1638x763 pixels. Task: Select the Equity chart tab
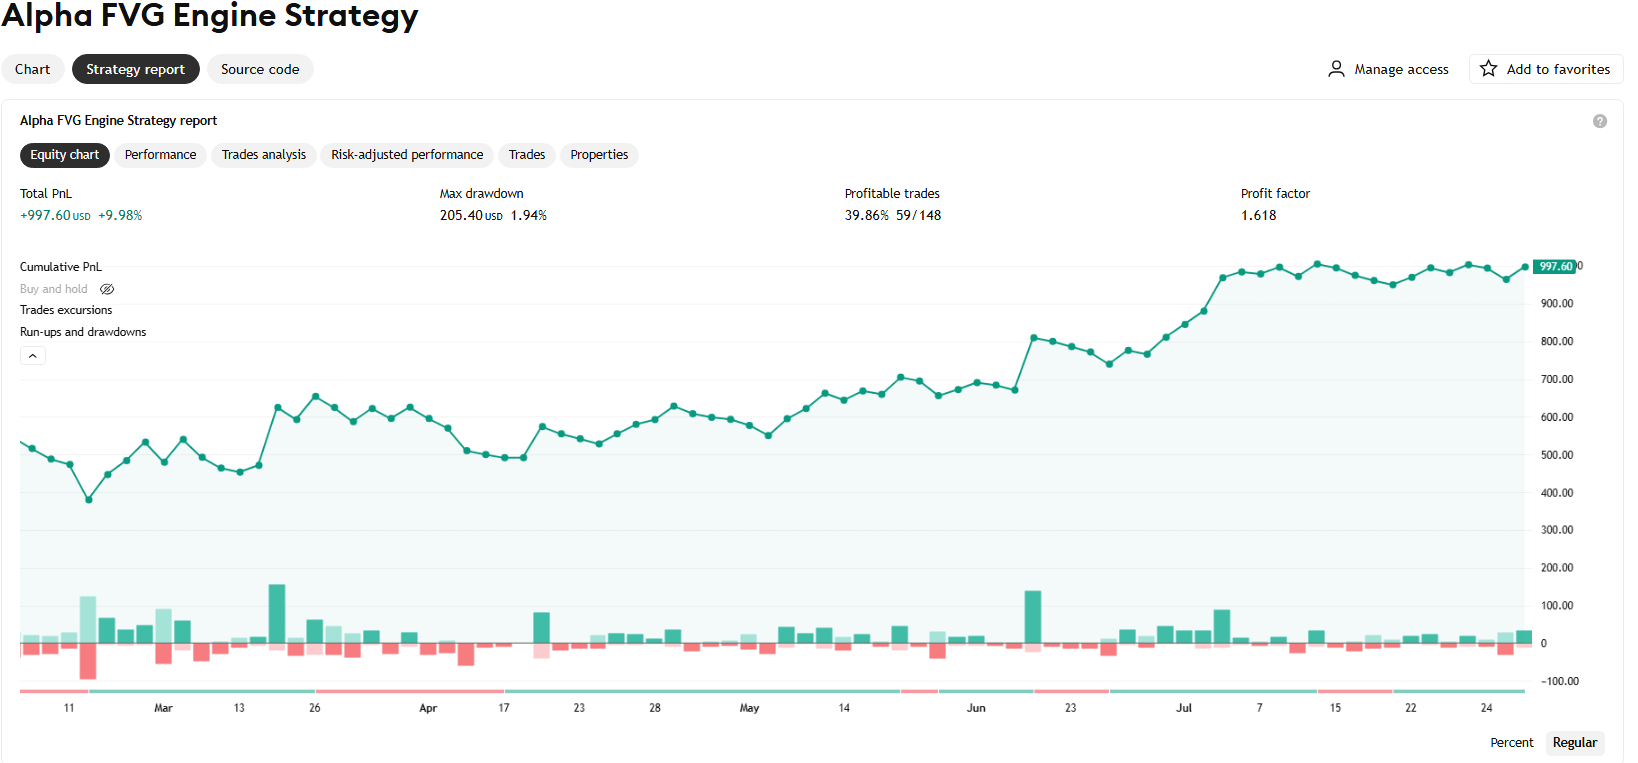[x=65, y=155]
